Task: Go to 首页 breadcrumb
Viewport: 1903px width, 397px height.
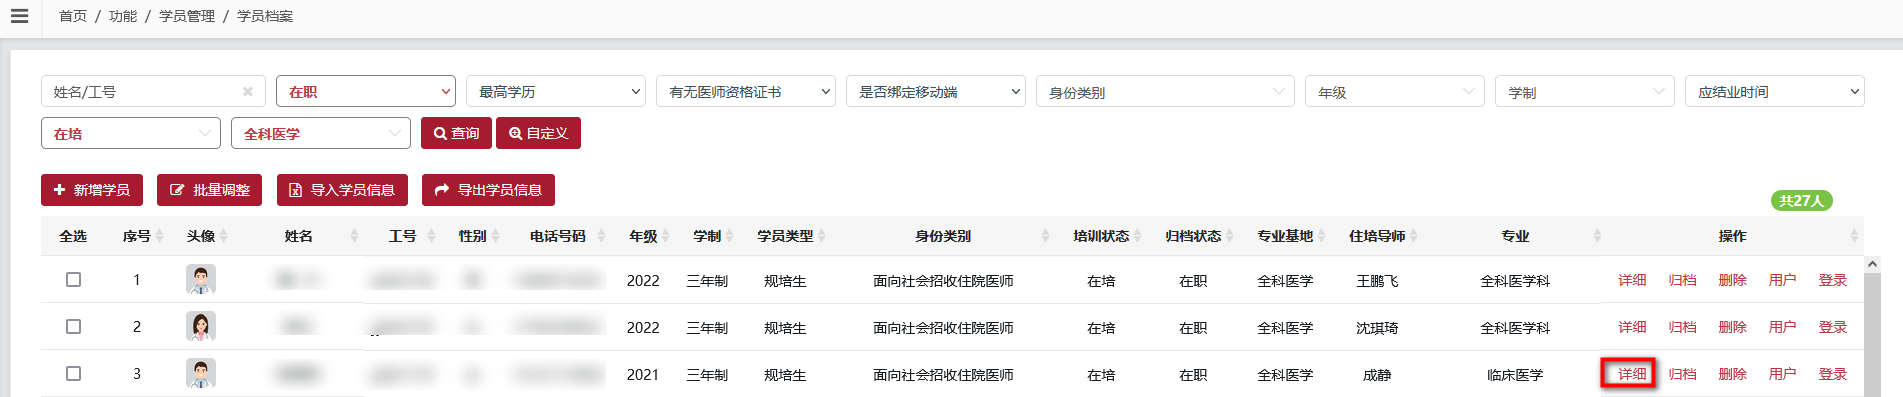Action: (x=73, y=16)
